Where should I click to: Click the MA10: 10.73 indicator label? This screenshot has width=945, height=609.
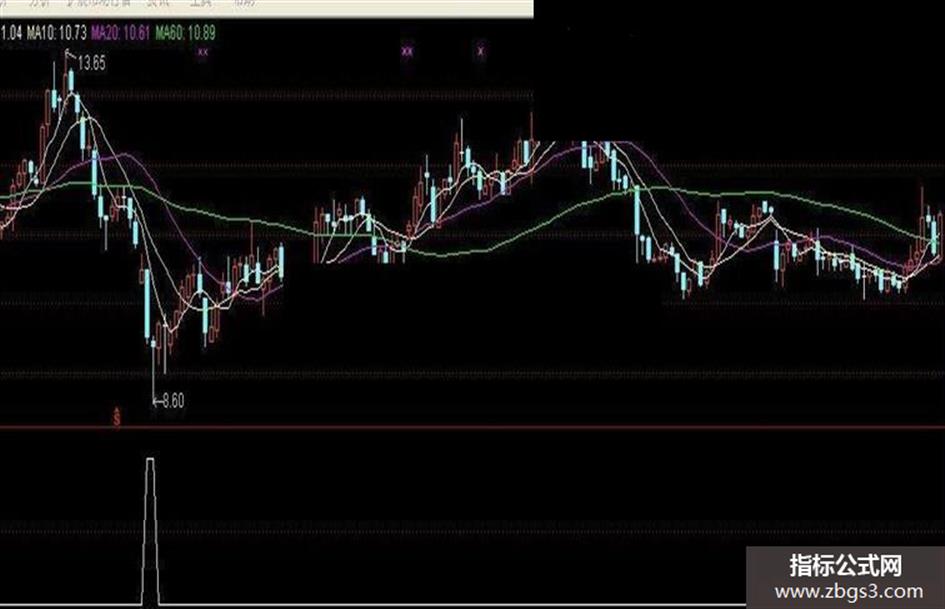(56, 33)
